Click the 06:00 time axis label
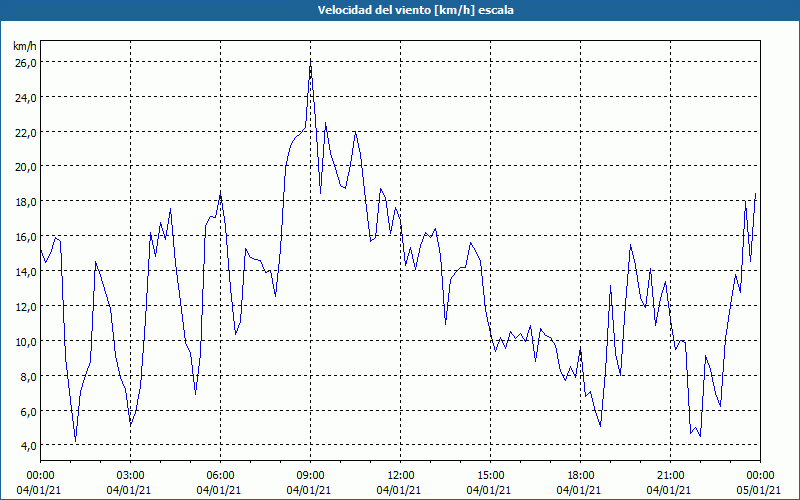This screenshot has width=800, height=500. [x=220, y=476]
